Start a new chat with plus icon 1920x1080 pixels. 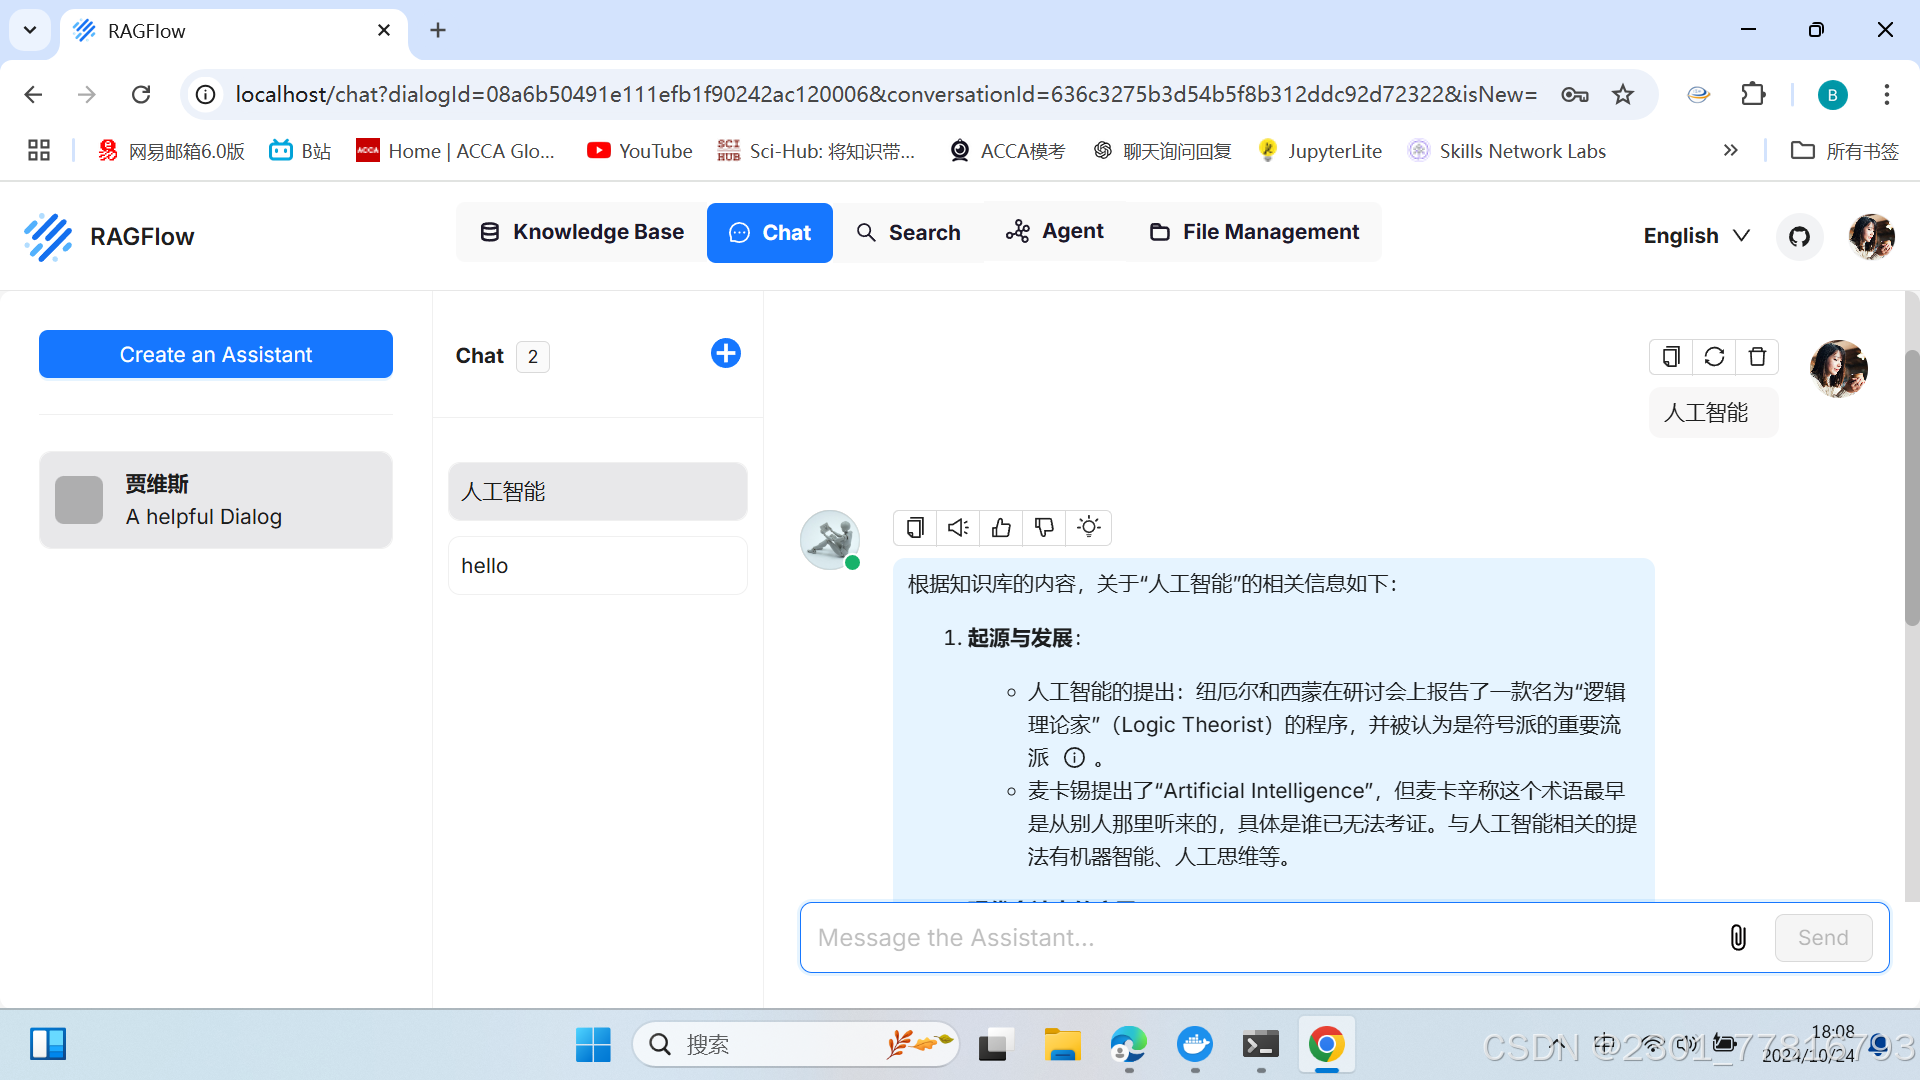(x=725, y=353)
